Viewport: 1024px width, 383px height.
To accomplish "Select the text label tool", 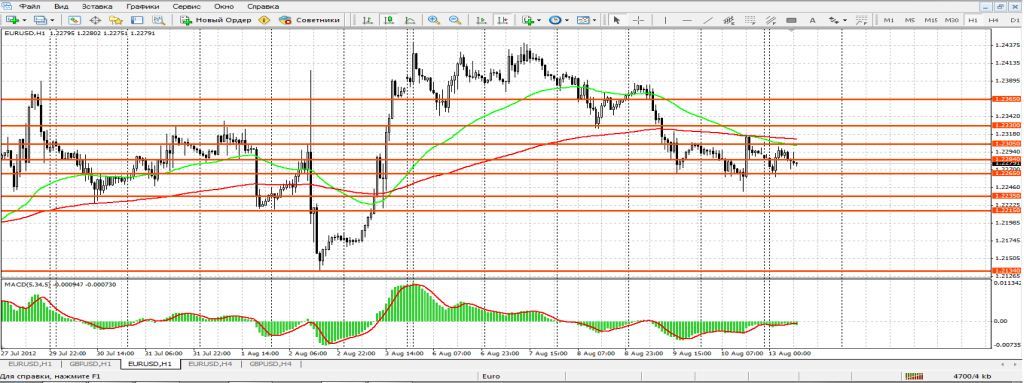I will tap(812, 20).
